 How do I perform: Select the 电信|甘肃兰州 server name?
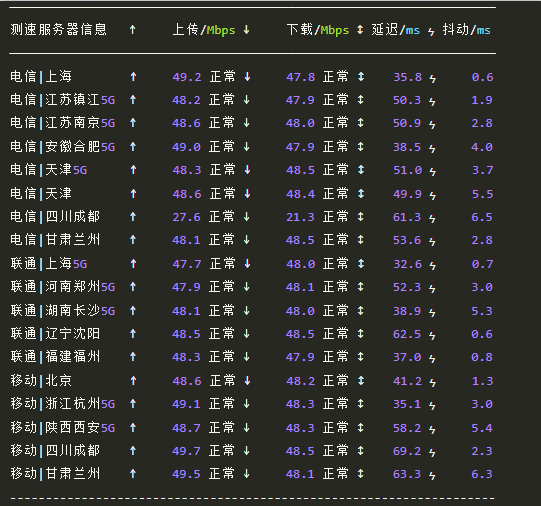pyautogui.click(x=55, y=240)
